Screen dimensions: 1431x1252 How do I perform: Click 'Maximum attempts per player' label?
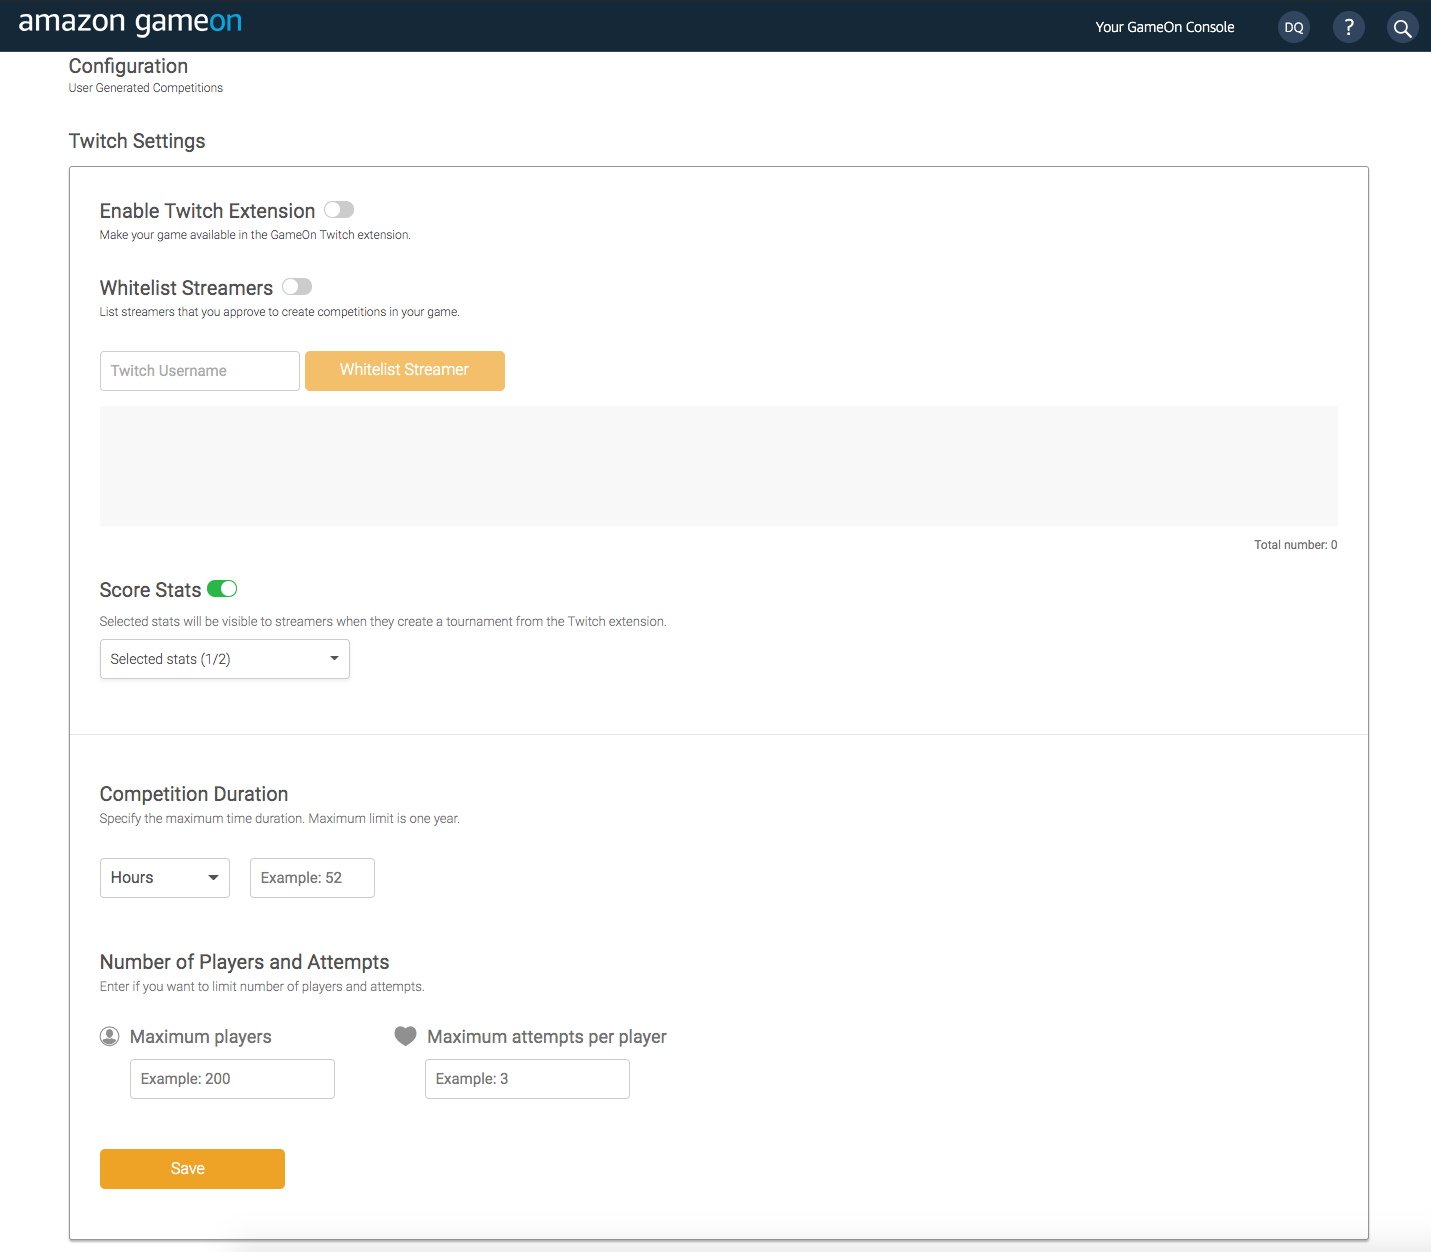point(547,1037)
